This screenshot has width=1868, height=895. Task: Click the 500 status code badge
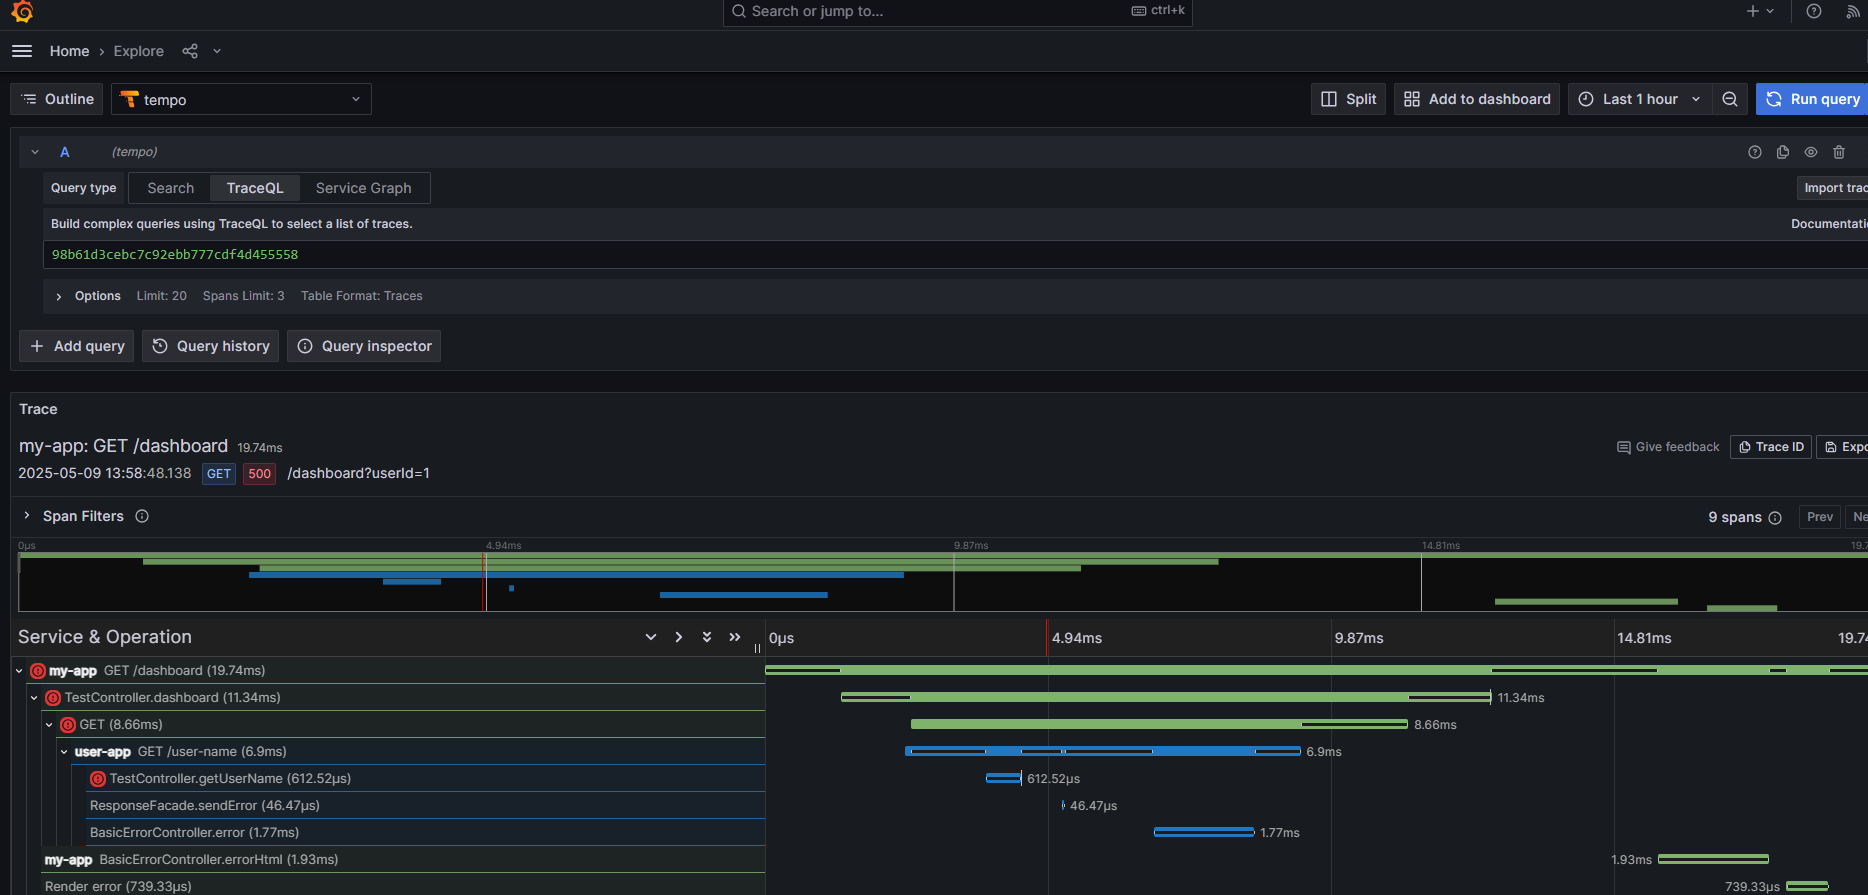coord(260,474)
